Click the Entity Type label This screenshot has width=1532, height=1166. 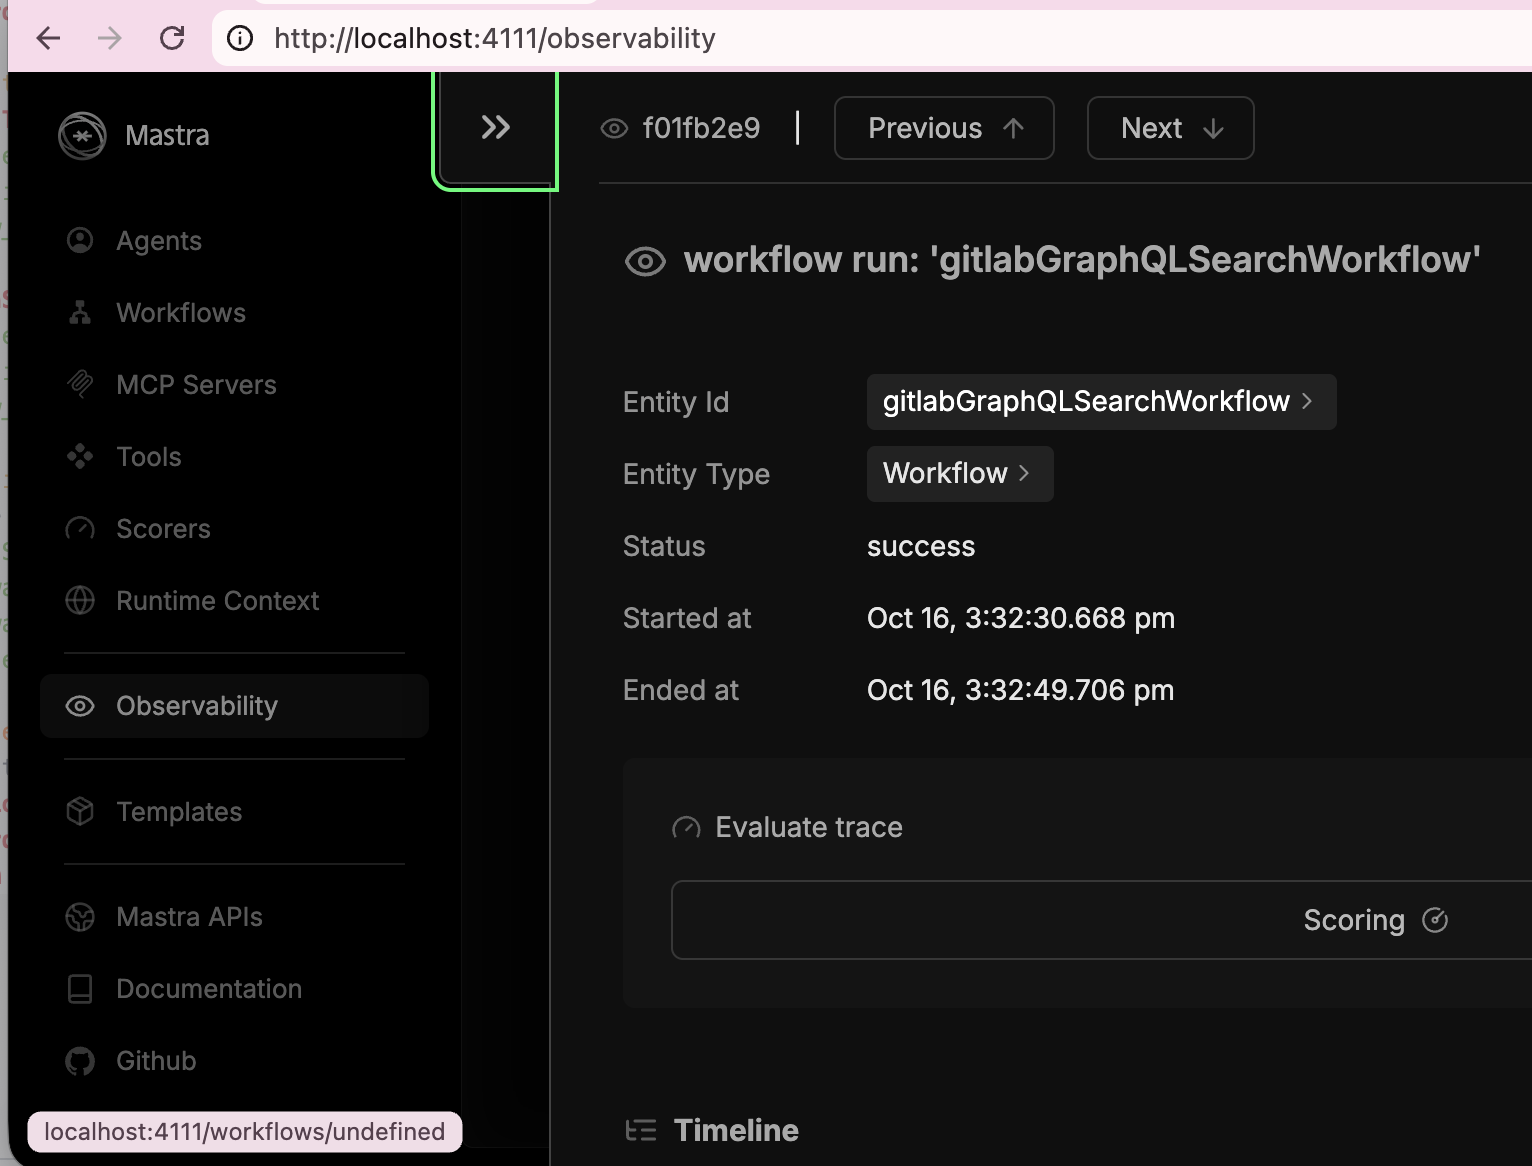tap(696, 474)
